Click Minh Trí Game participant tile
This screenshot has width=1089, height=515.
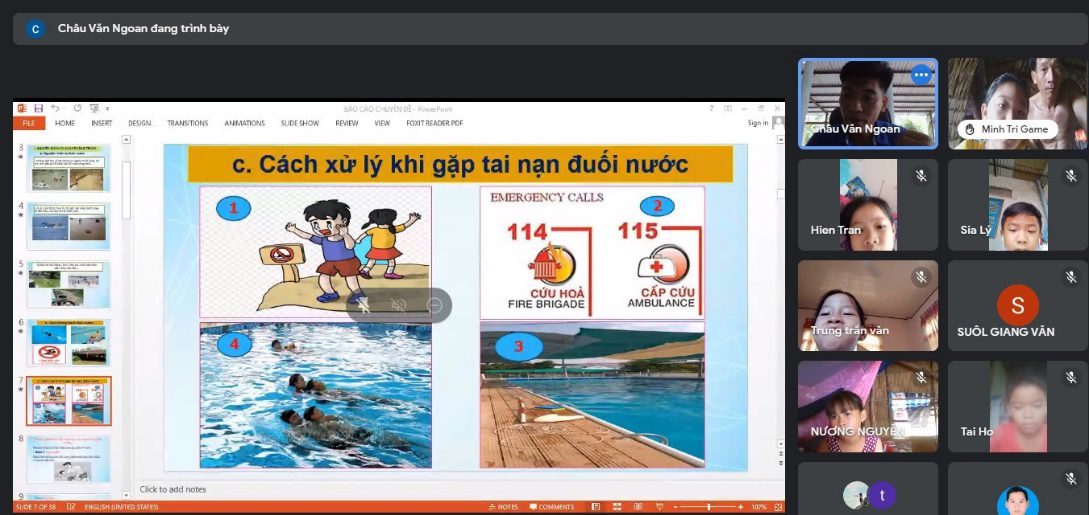click(1017, 103)
